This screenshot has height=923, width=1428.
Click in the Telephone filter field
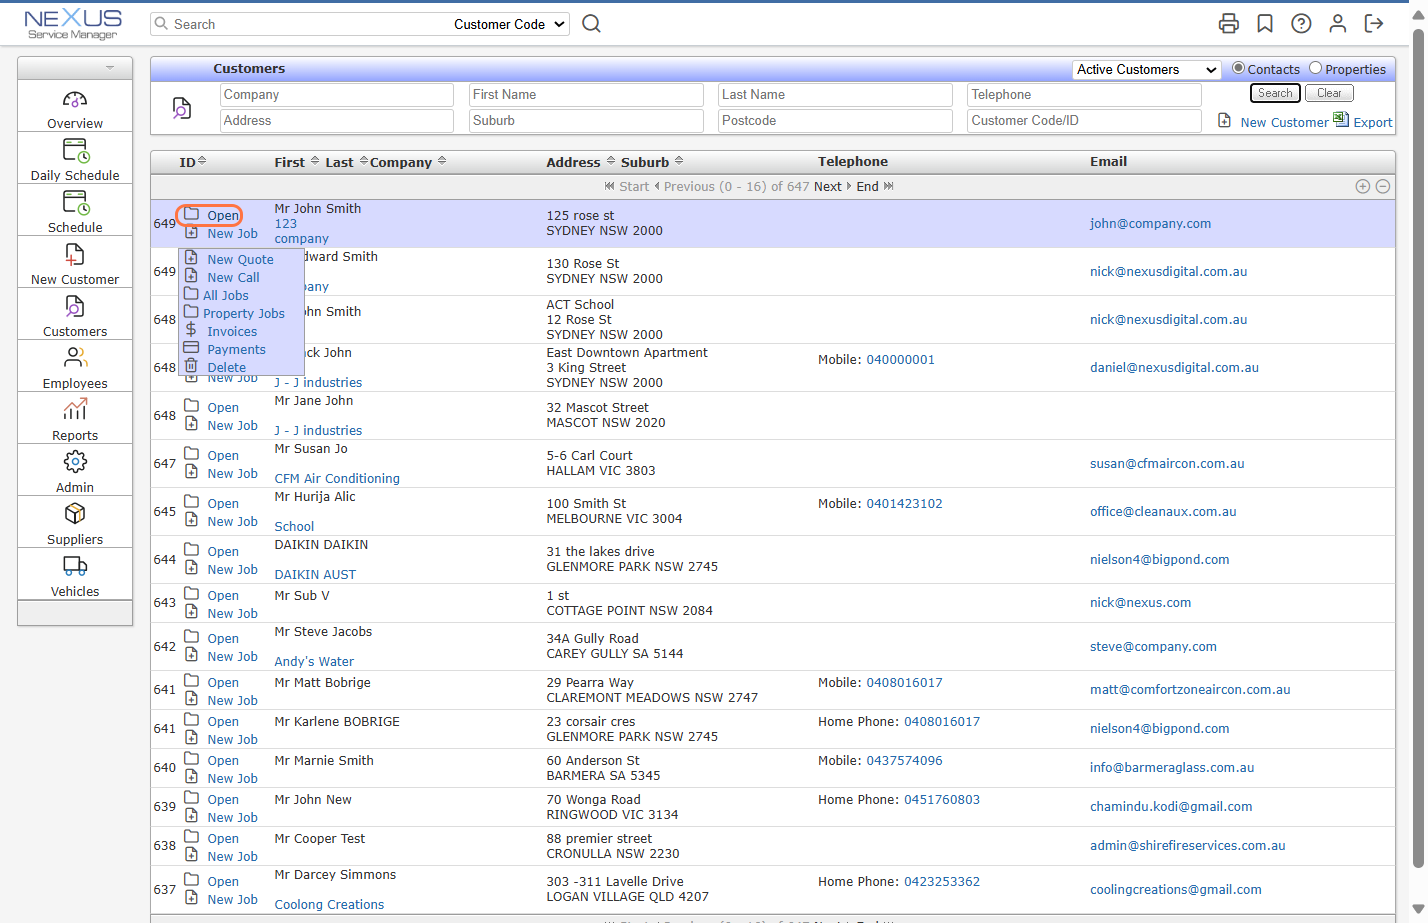1084,94
